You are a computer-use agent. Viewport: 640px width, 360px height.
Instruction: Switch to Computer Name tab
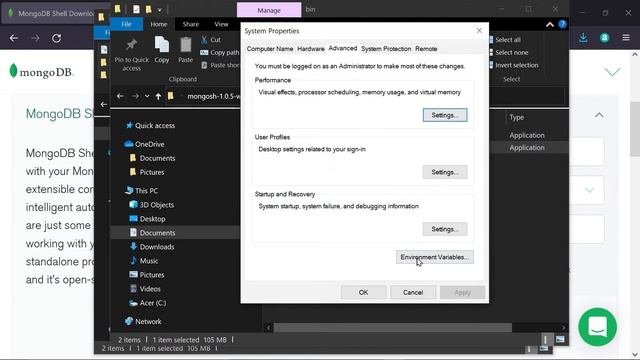[269, 49]
